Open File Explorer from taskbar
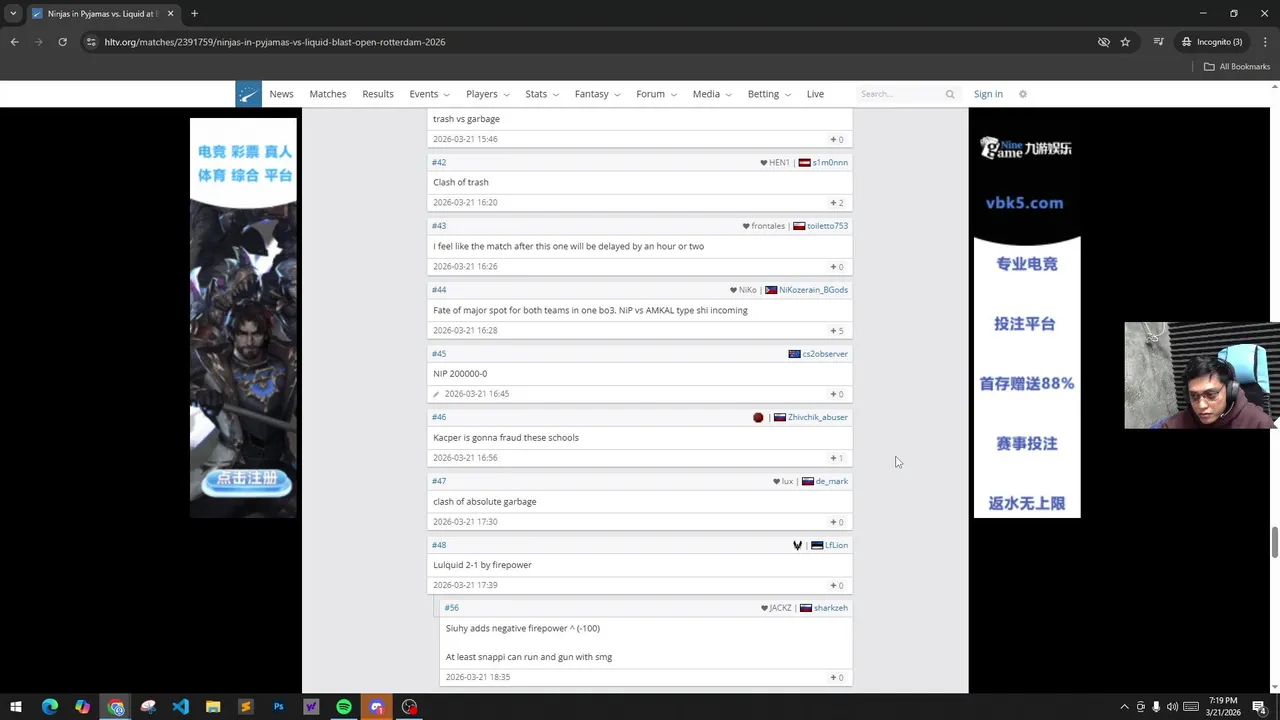 point(213,707)
